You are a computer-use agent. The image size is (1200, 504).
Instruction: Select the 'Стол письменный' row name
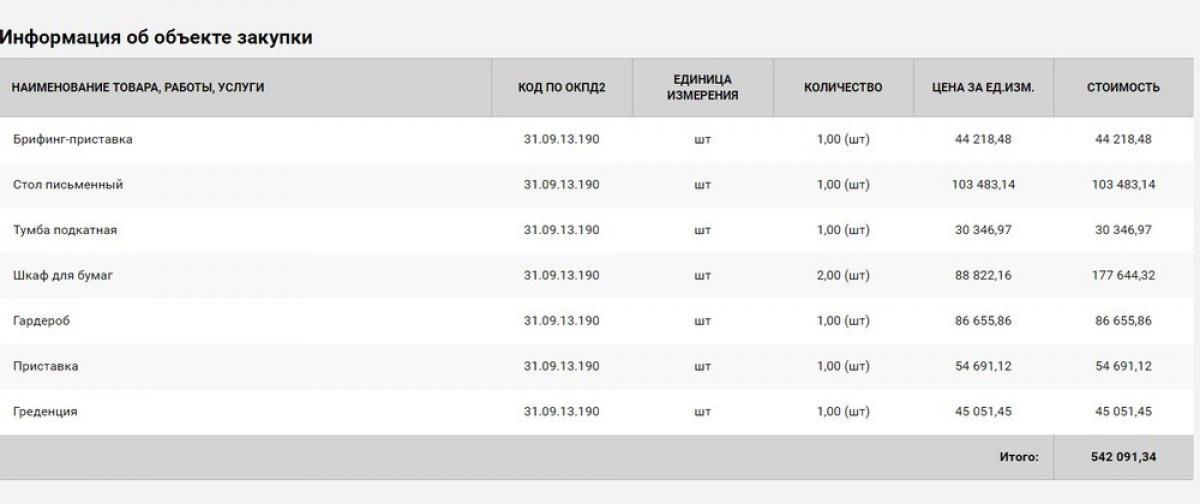68,185
